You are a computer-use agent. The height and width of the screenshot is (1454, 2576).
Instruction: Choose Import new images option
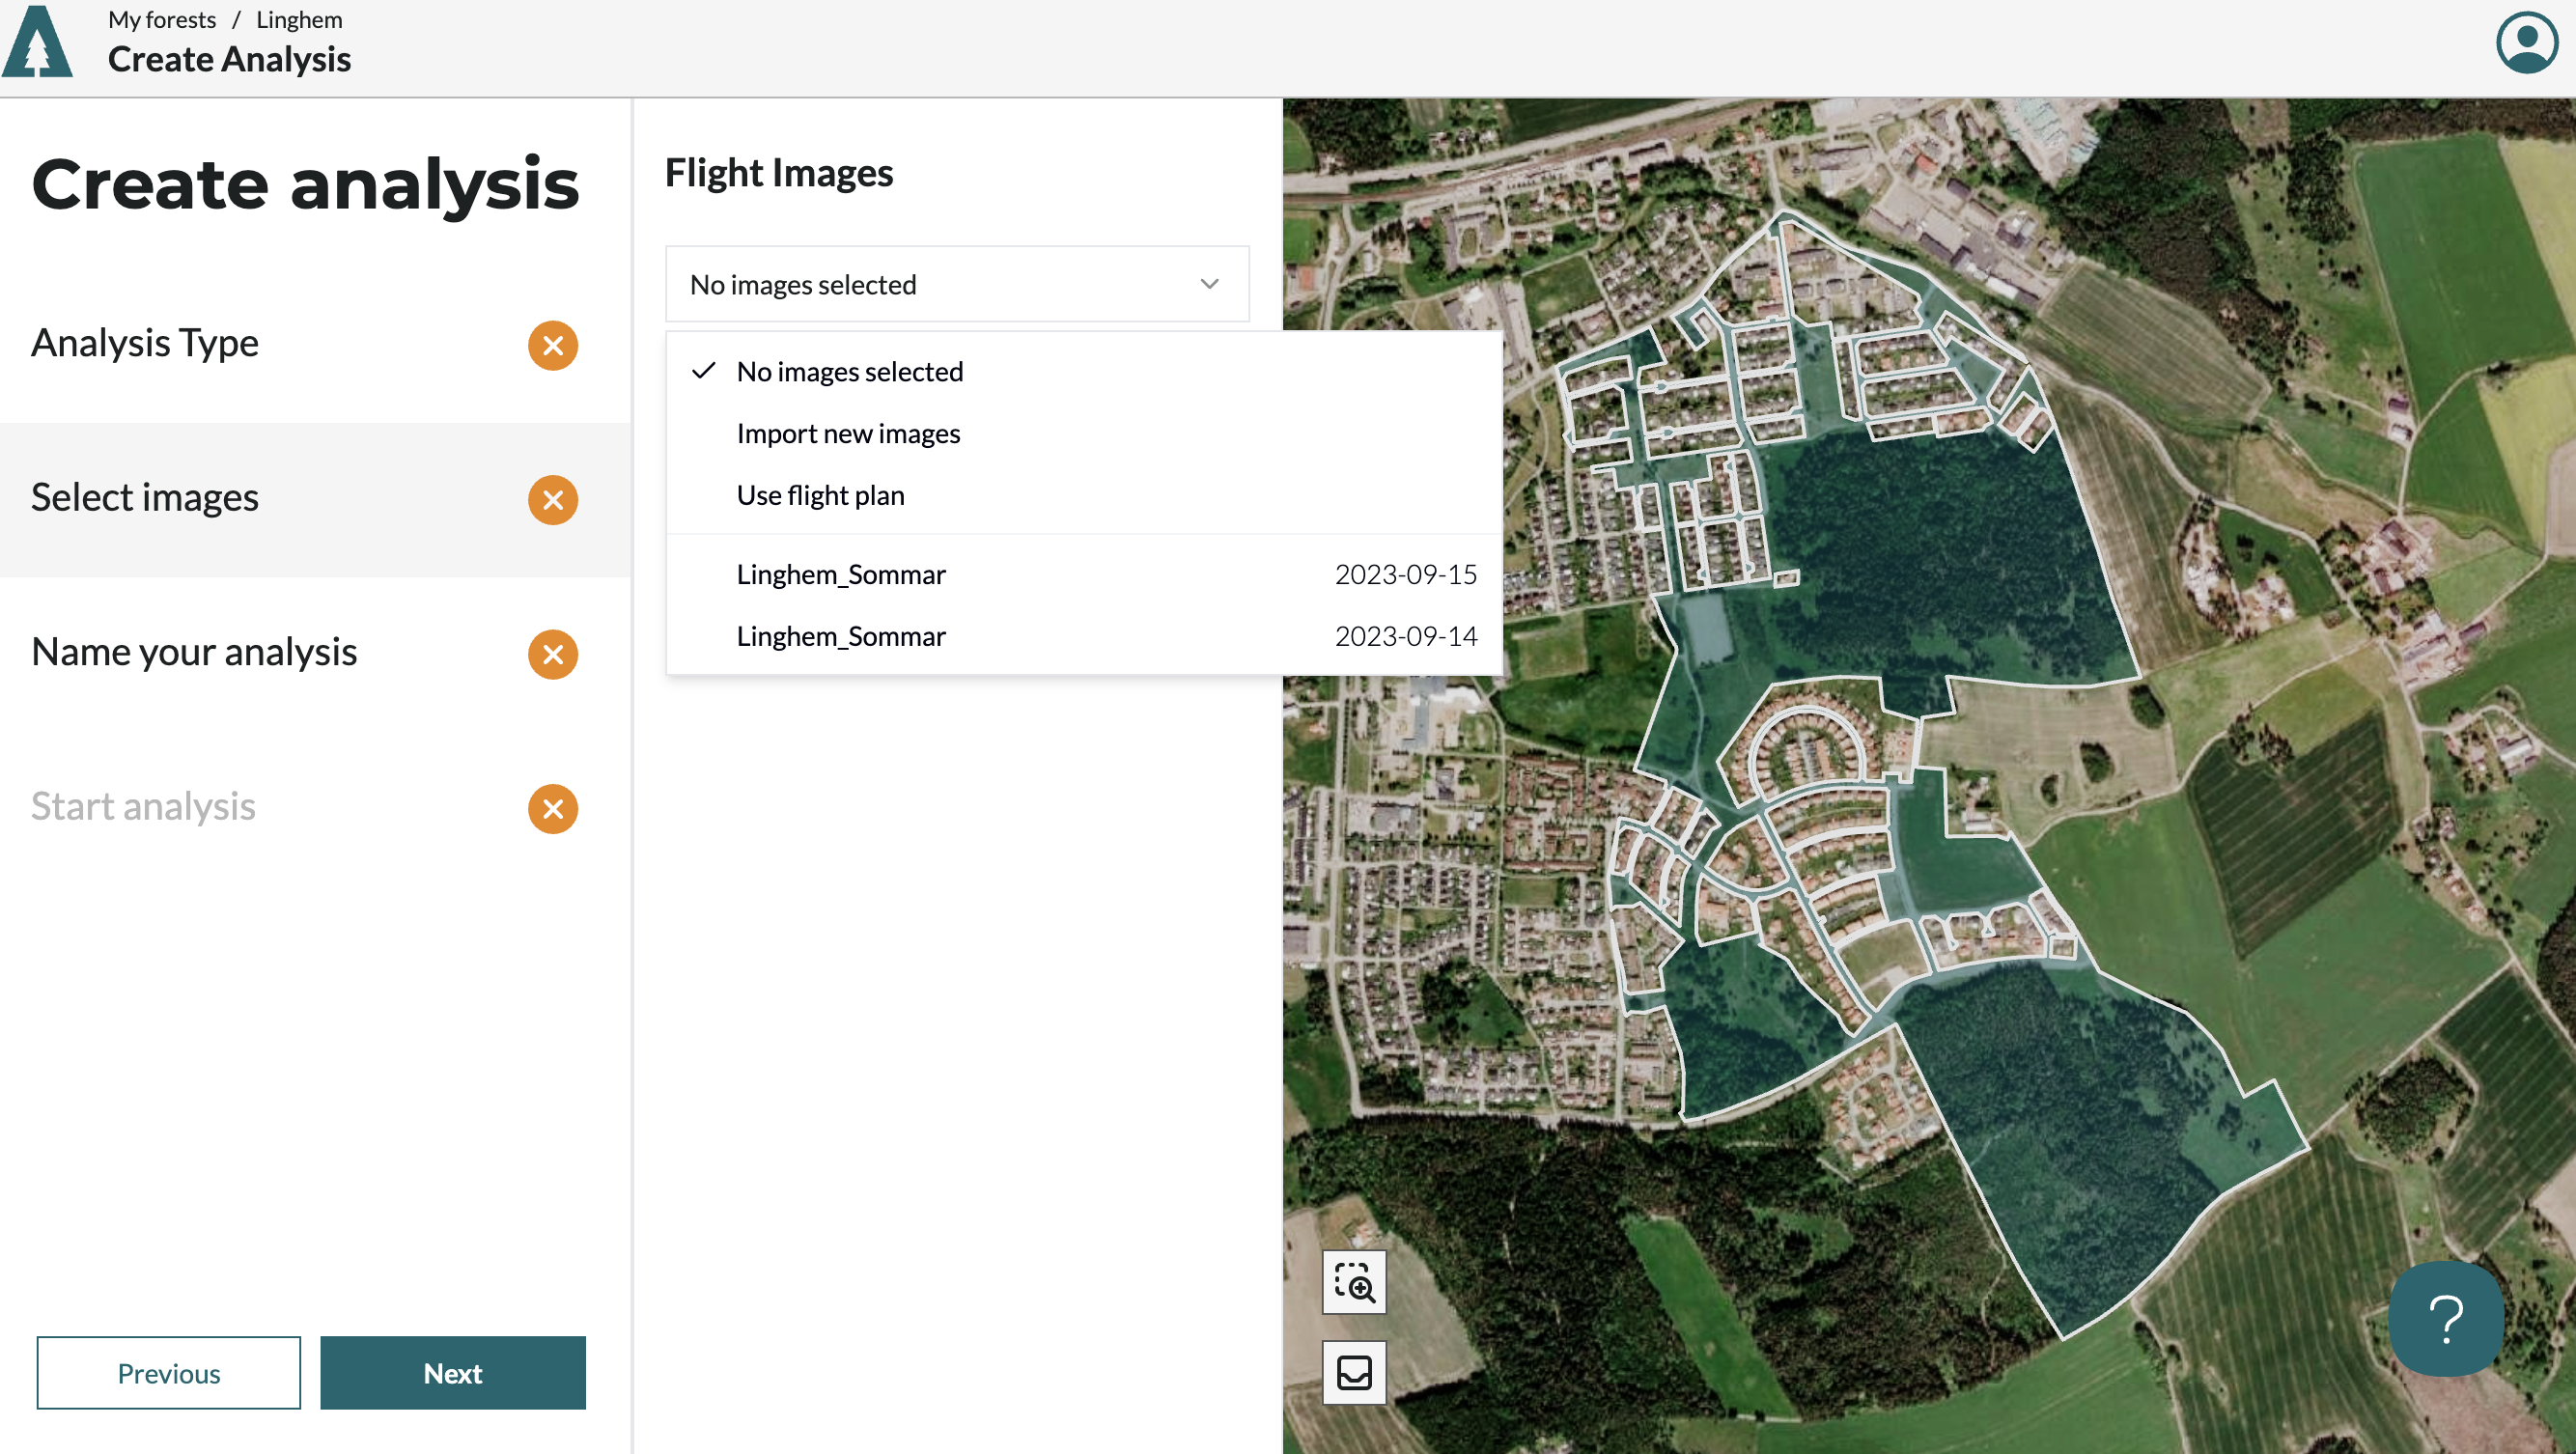1084,433
